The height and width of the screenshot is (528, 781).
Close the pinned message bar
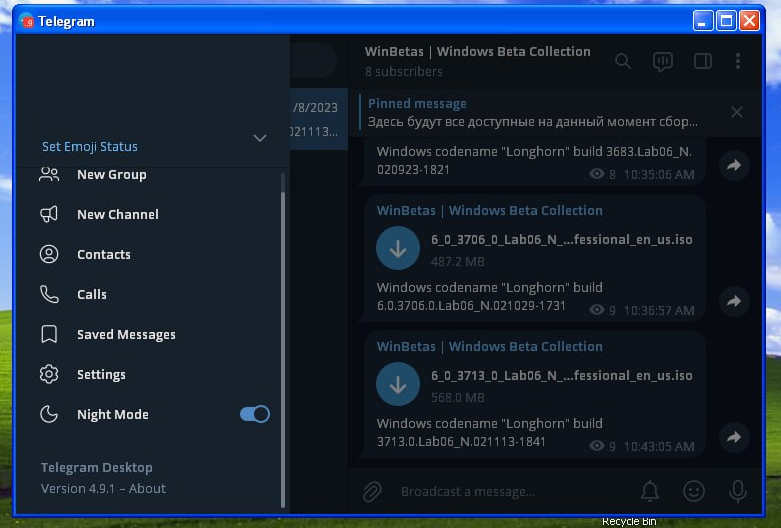pyautogui.click(x=737, y=112)
